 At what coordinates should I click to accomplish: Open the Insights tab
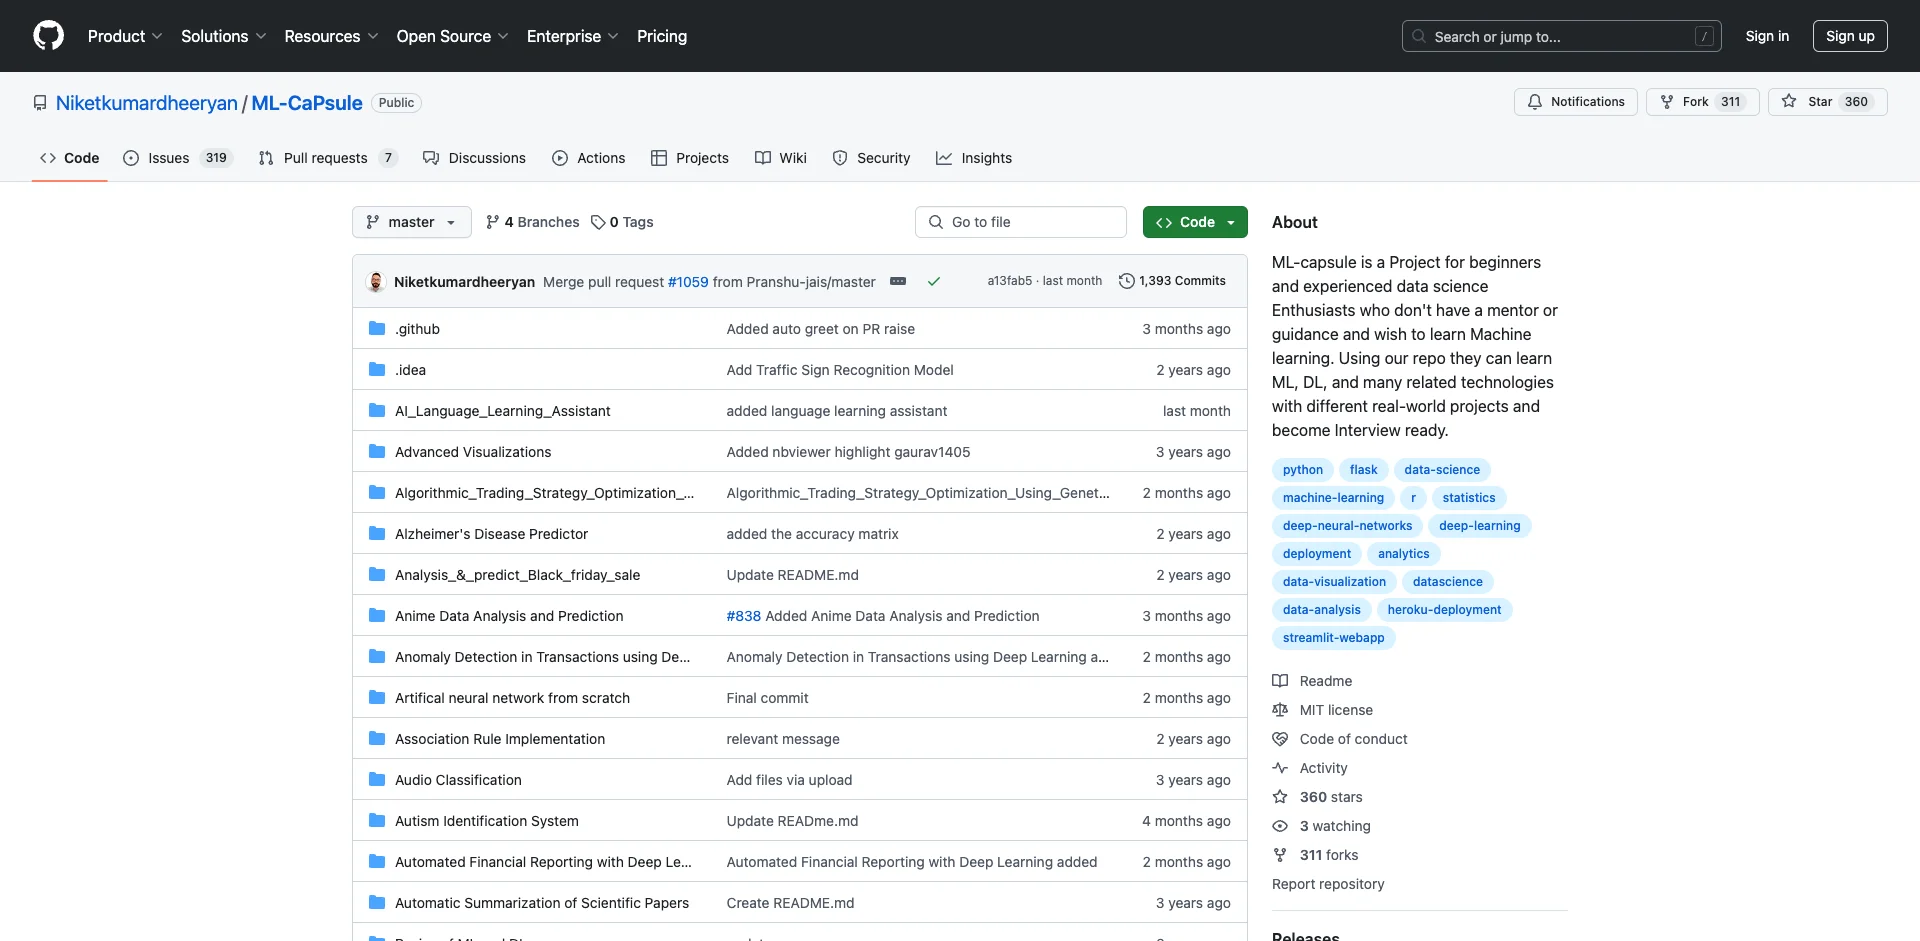[974, 158]
